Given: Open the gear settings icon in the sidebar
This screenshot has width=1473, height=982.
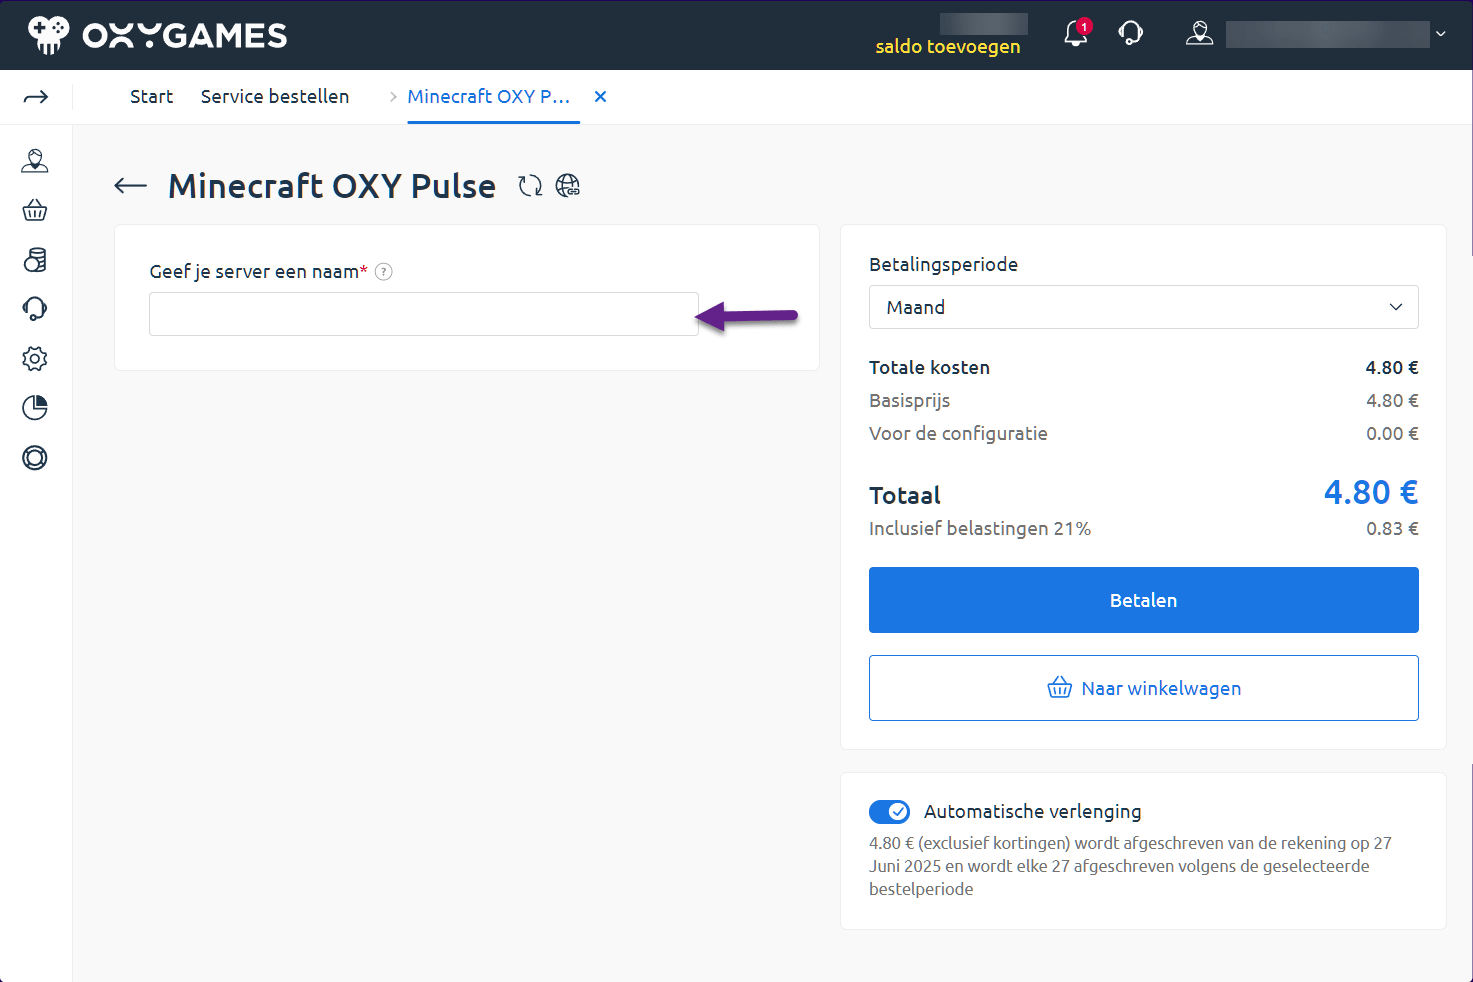Looking at the screenshot, I should tap(35, 358).
